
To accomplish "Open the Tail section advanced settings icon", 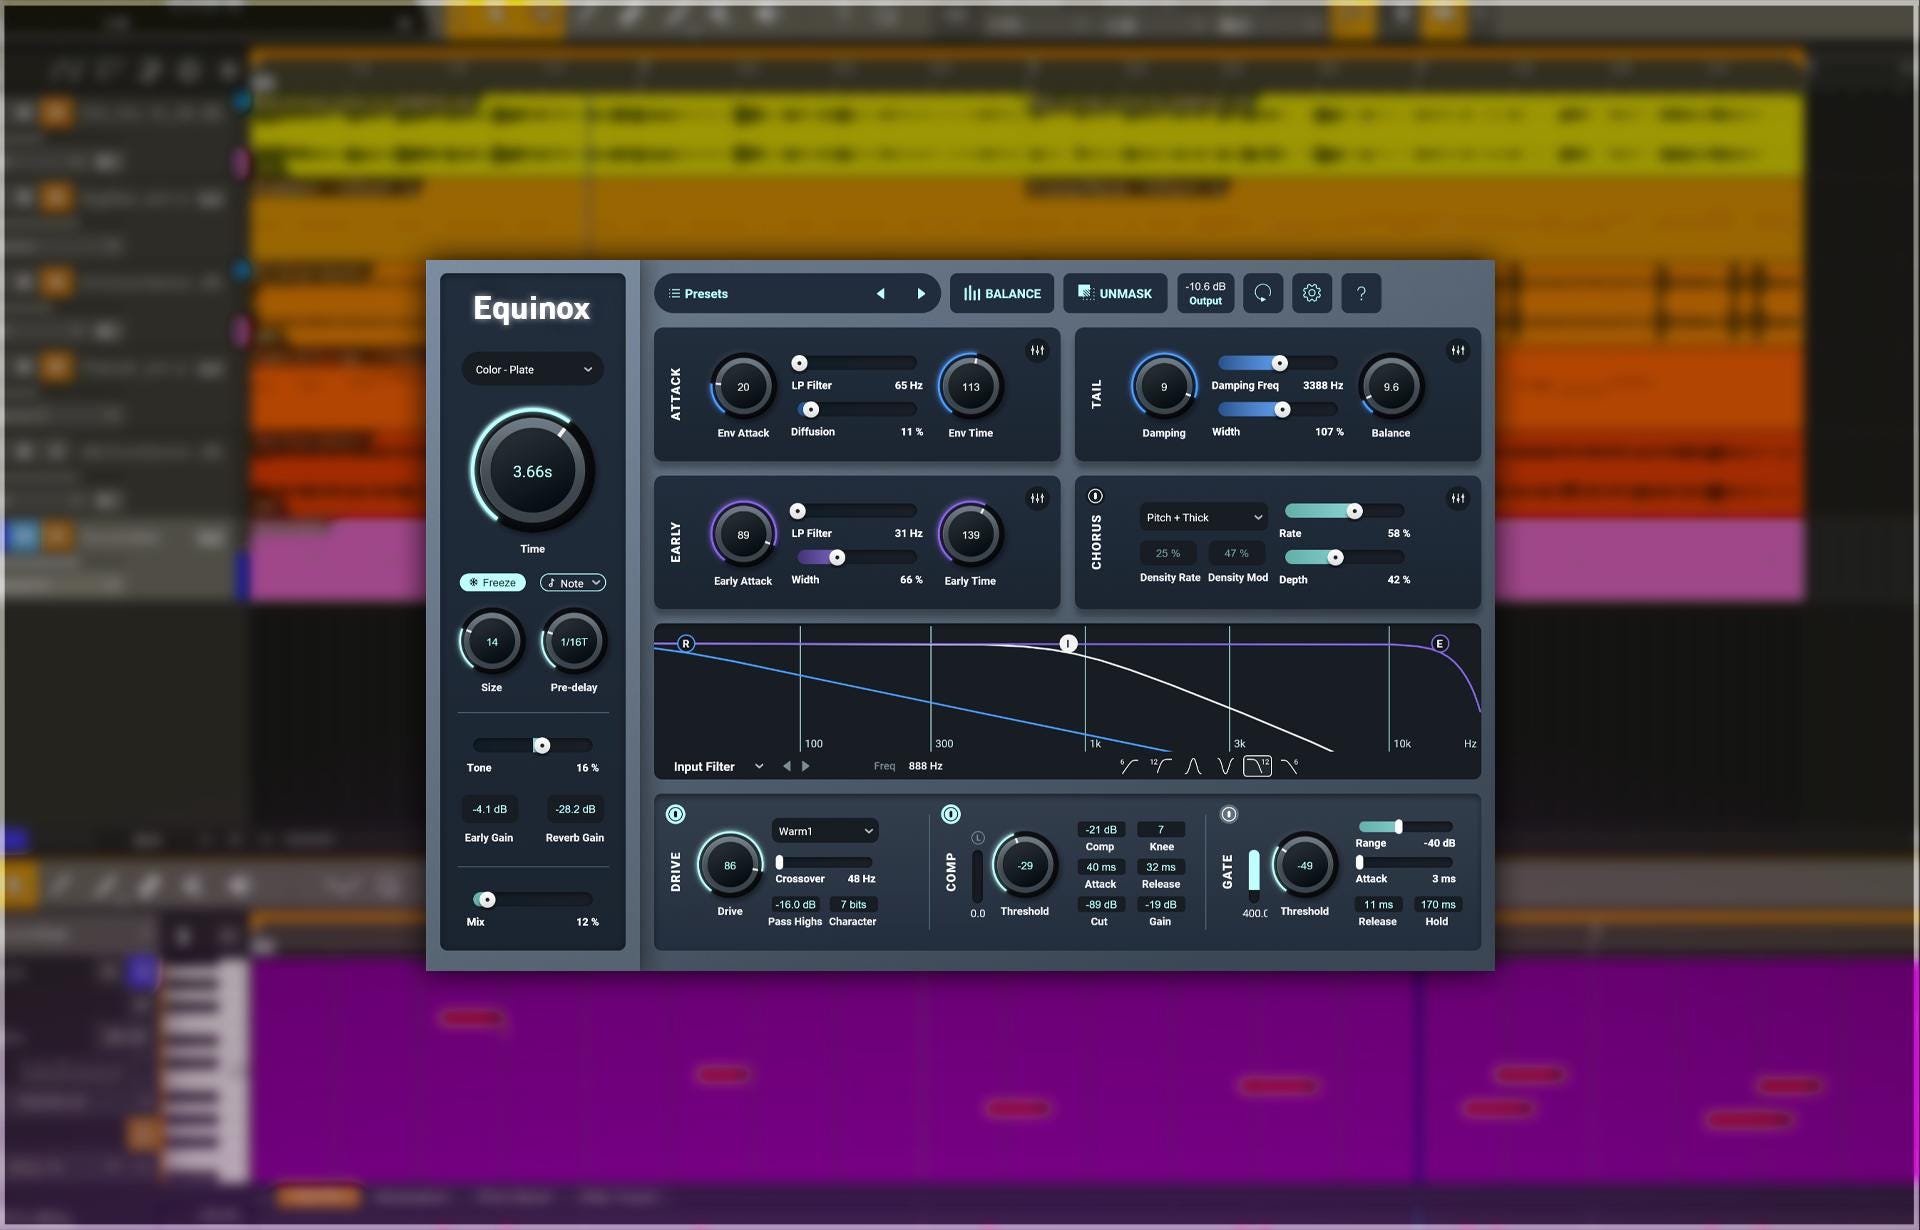I will pos(1458,350).
